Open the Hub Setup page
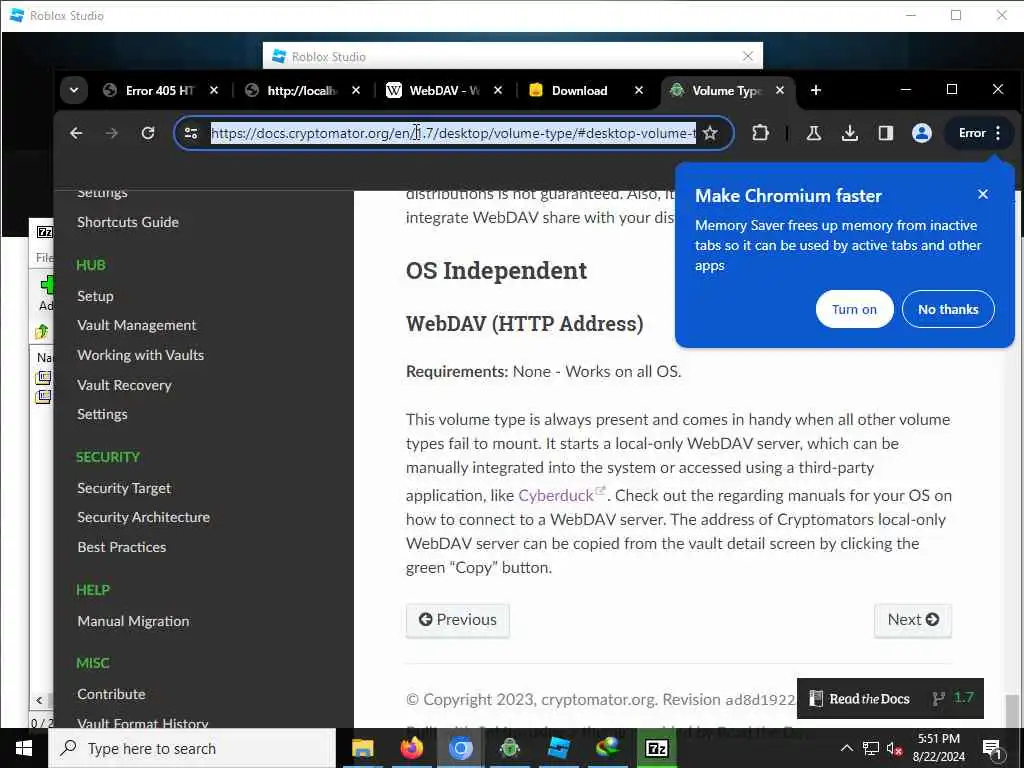1024x768 pixels. point(95,296)
